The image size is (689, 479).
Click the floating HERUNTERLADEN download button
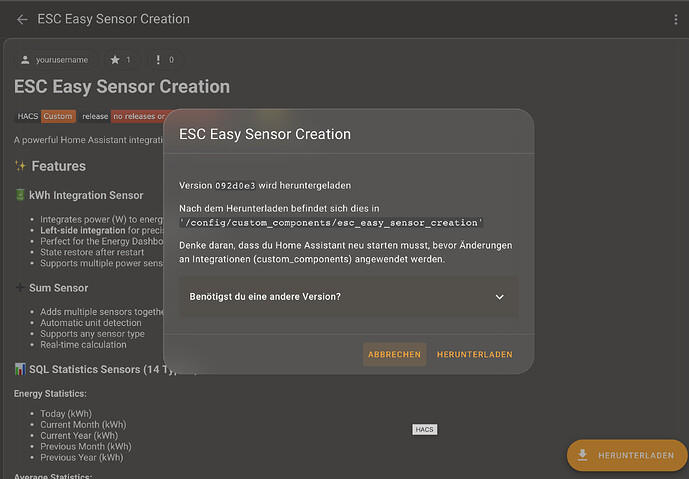[627, 455]
